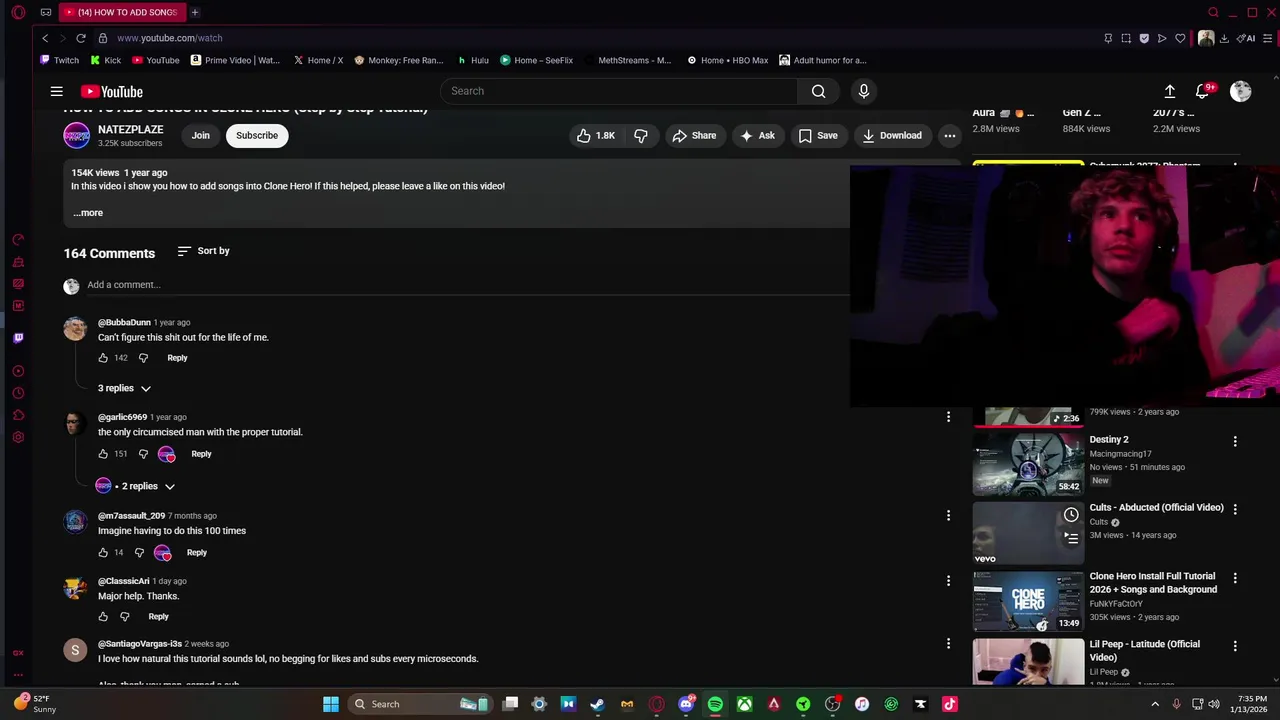The width and height of the screenshot is (1280, 720).
Task: Open the Destiny 2 video thumbnail
Action: [x=1028, y=463]
